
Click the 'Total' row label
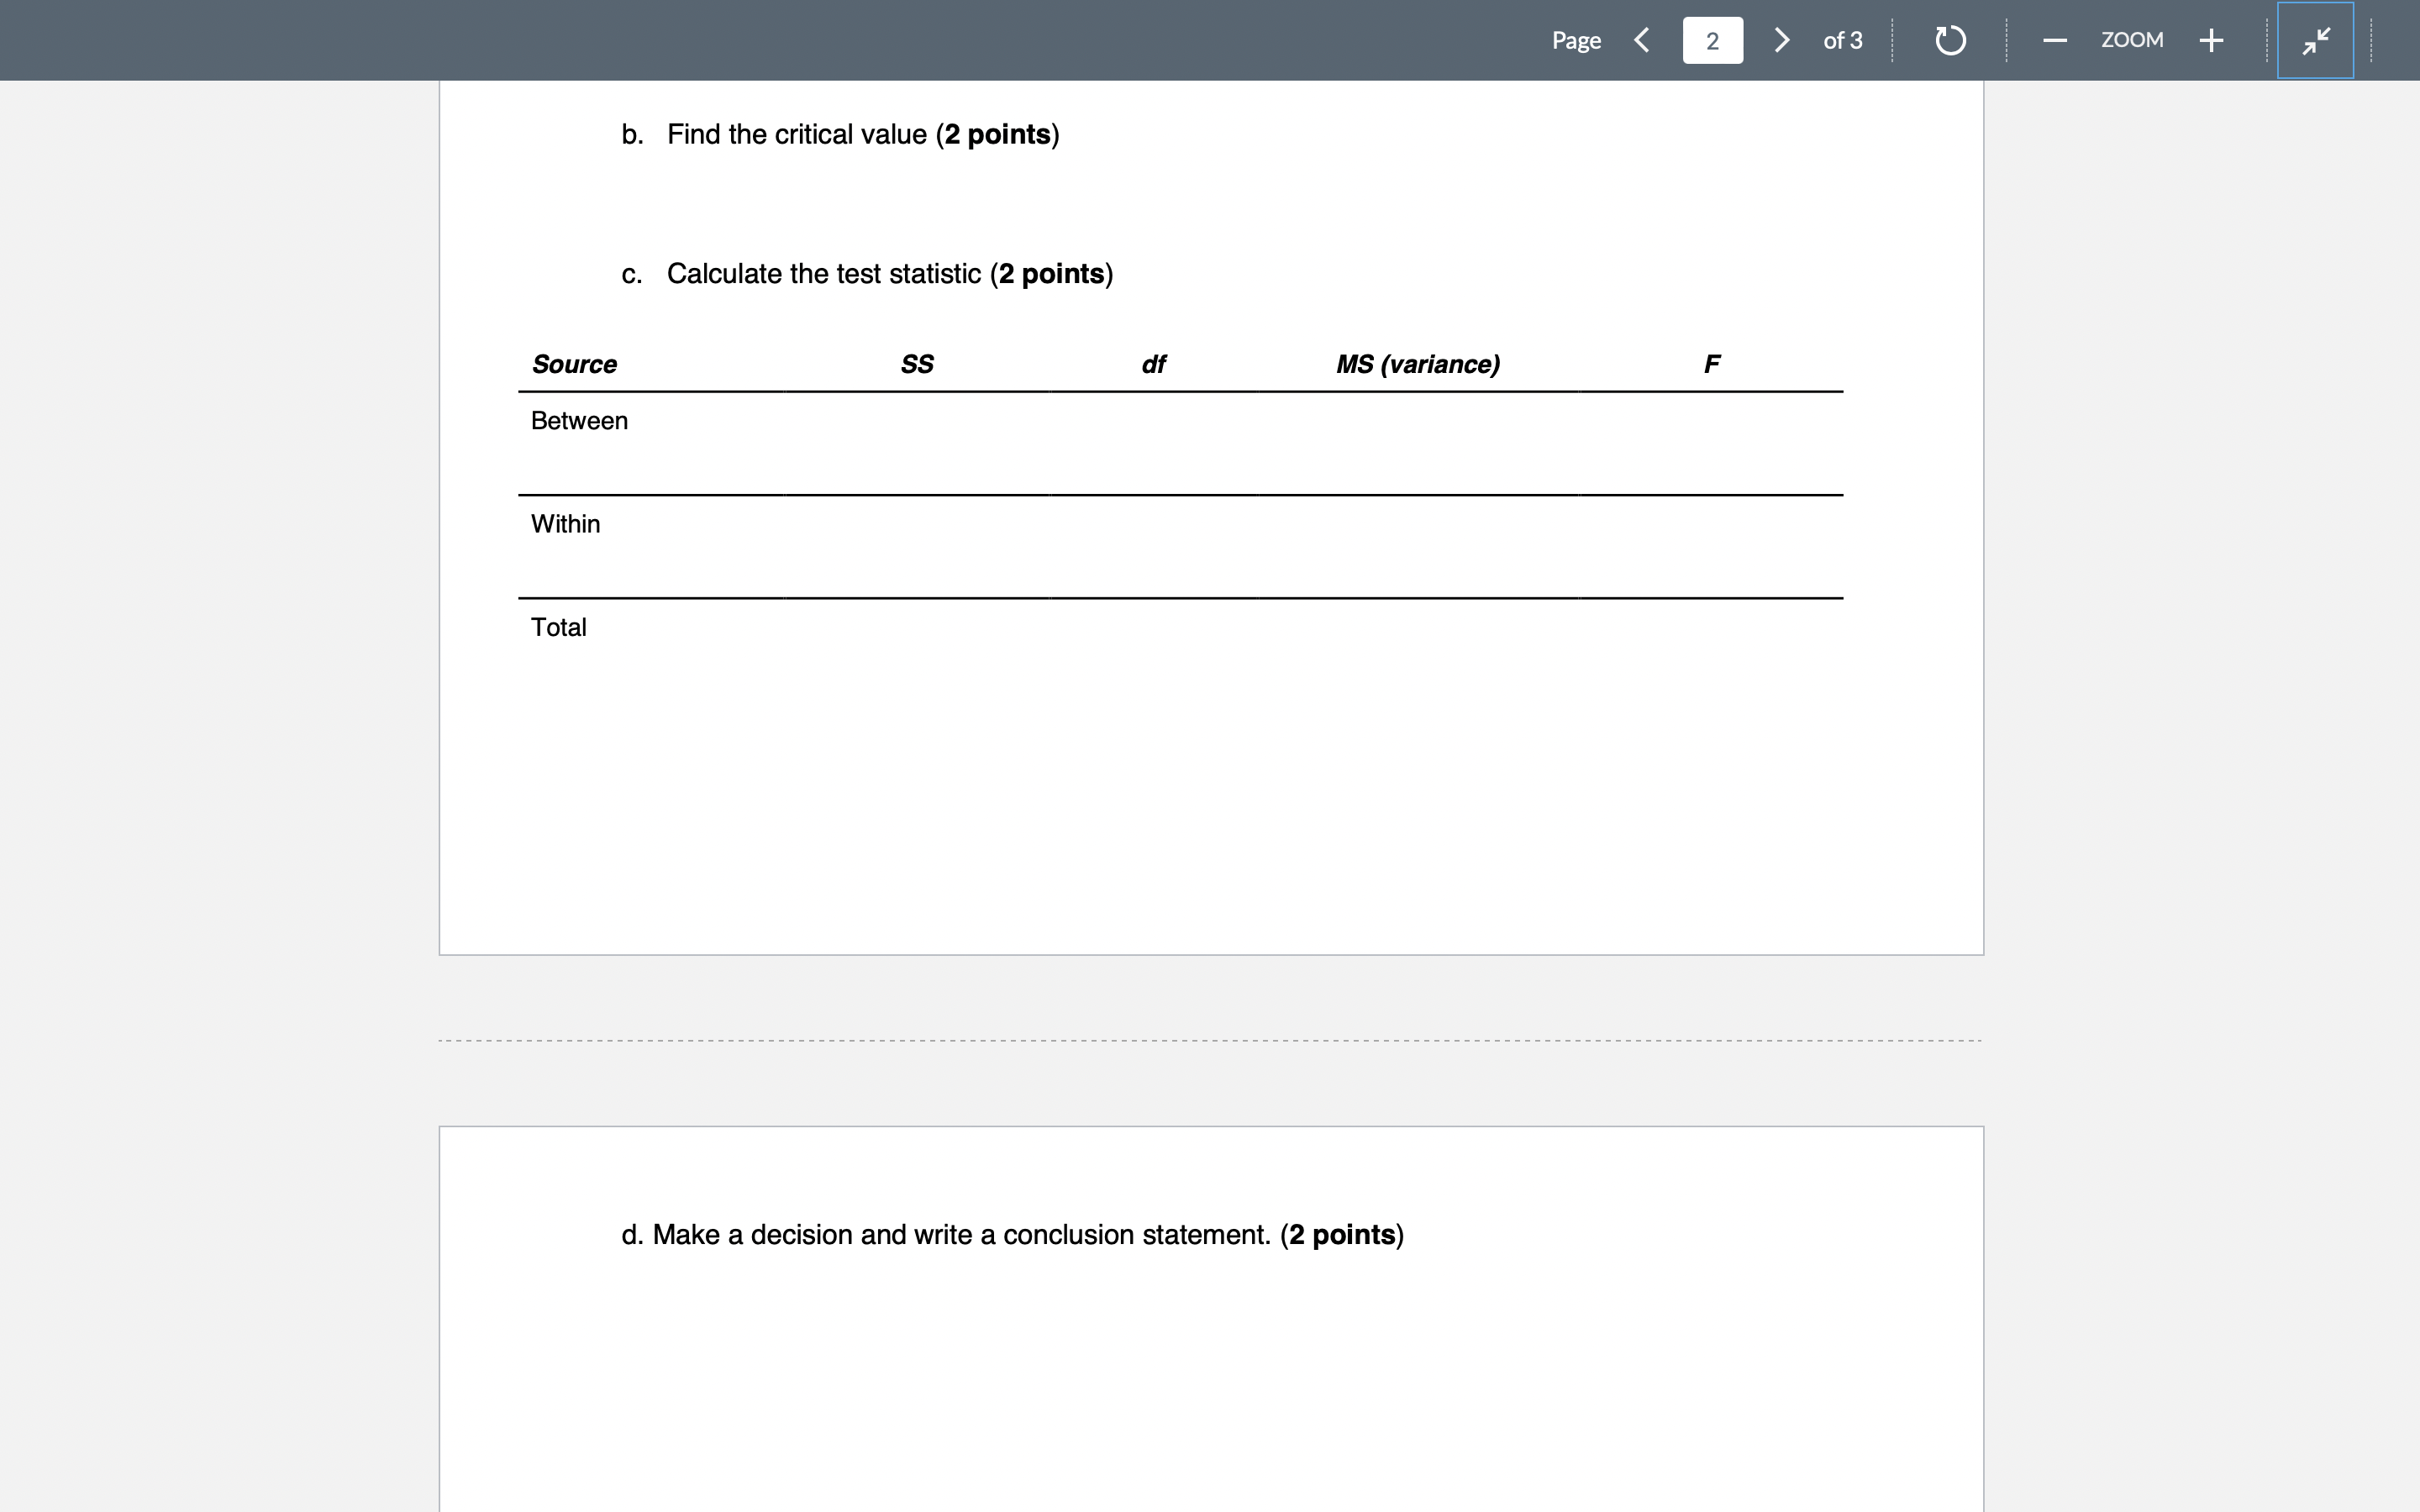tap(558, 626)
